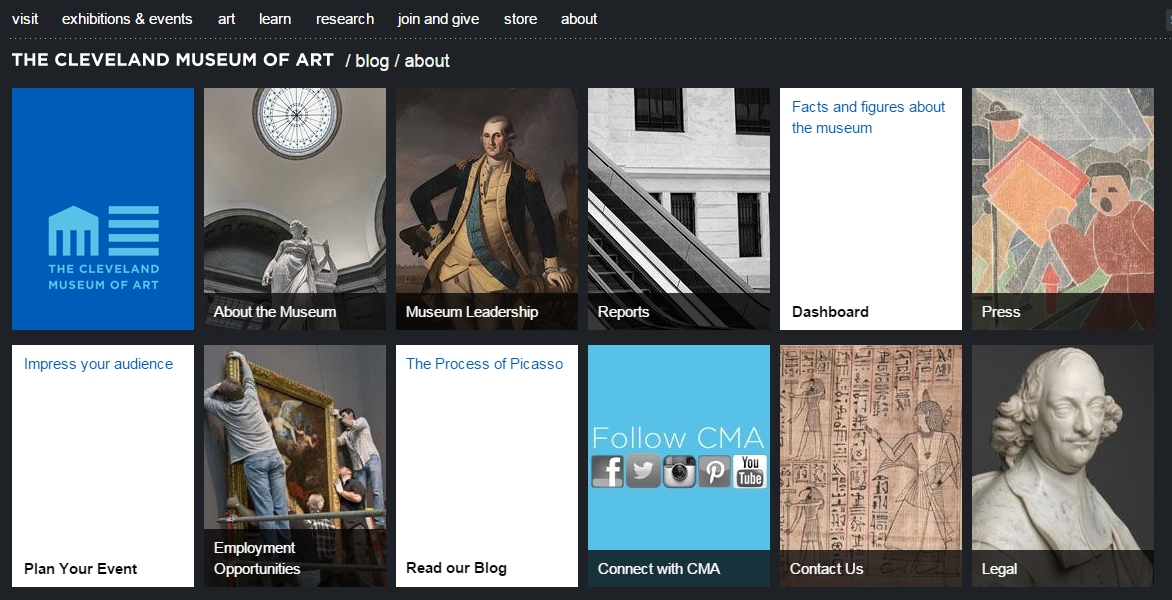The height and width of the screenshot is (600, 1172).
Task: Click the Impress your audience link
Action: [x=98, y=364]
